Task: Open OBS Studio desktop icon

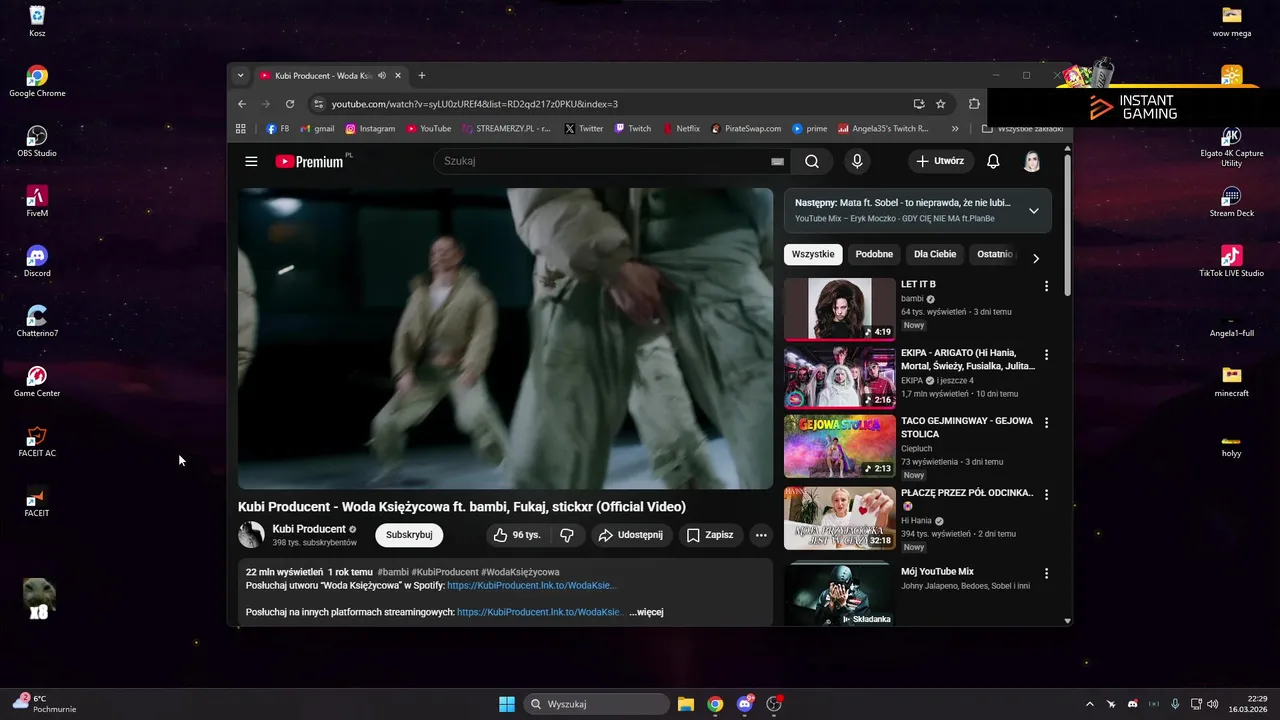Action: (x=37, y=141)
